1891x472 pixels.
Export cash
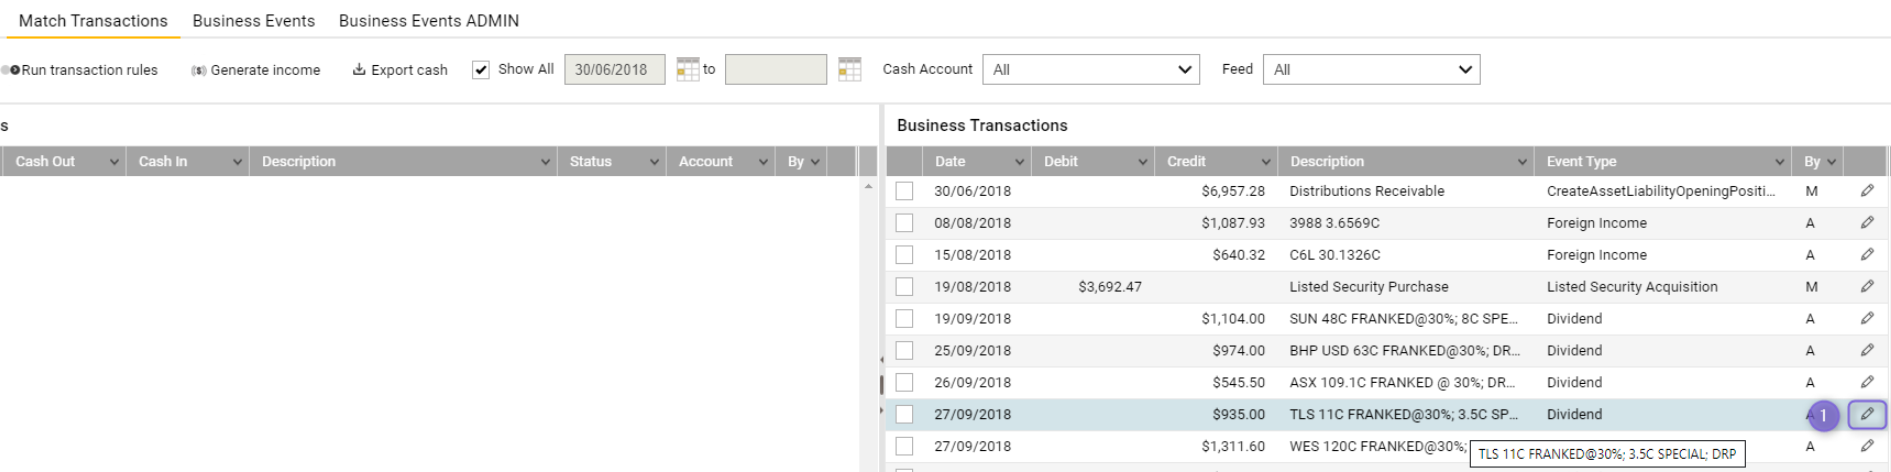[x=400, y=70]
